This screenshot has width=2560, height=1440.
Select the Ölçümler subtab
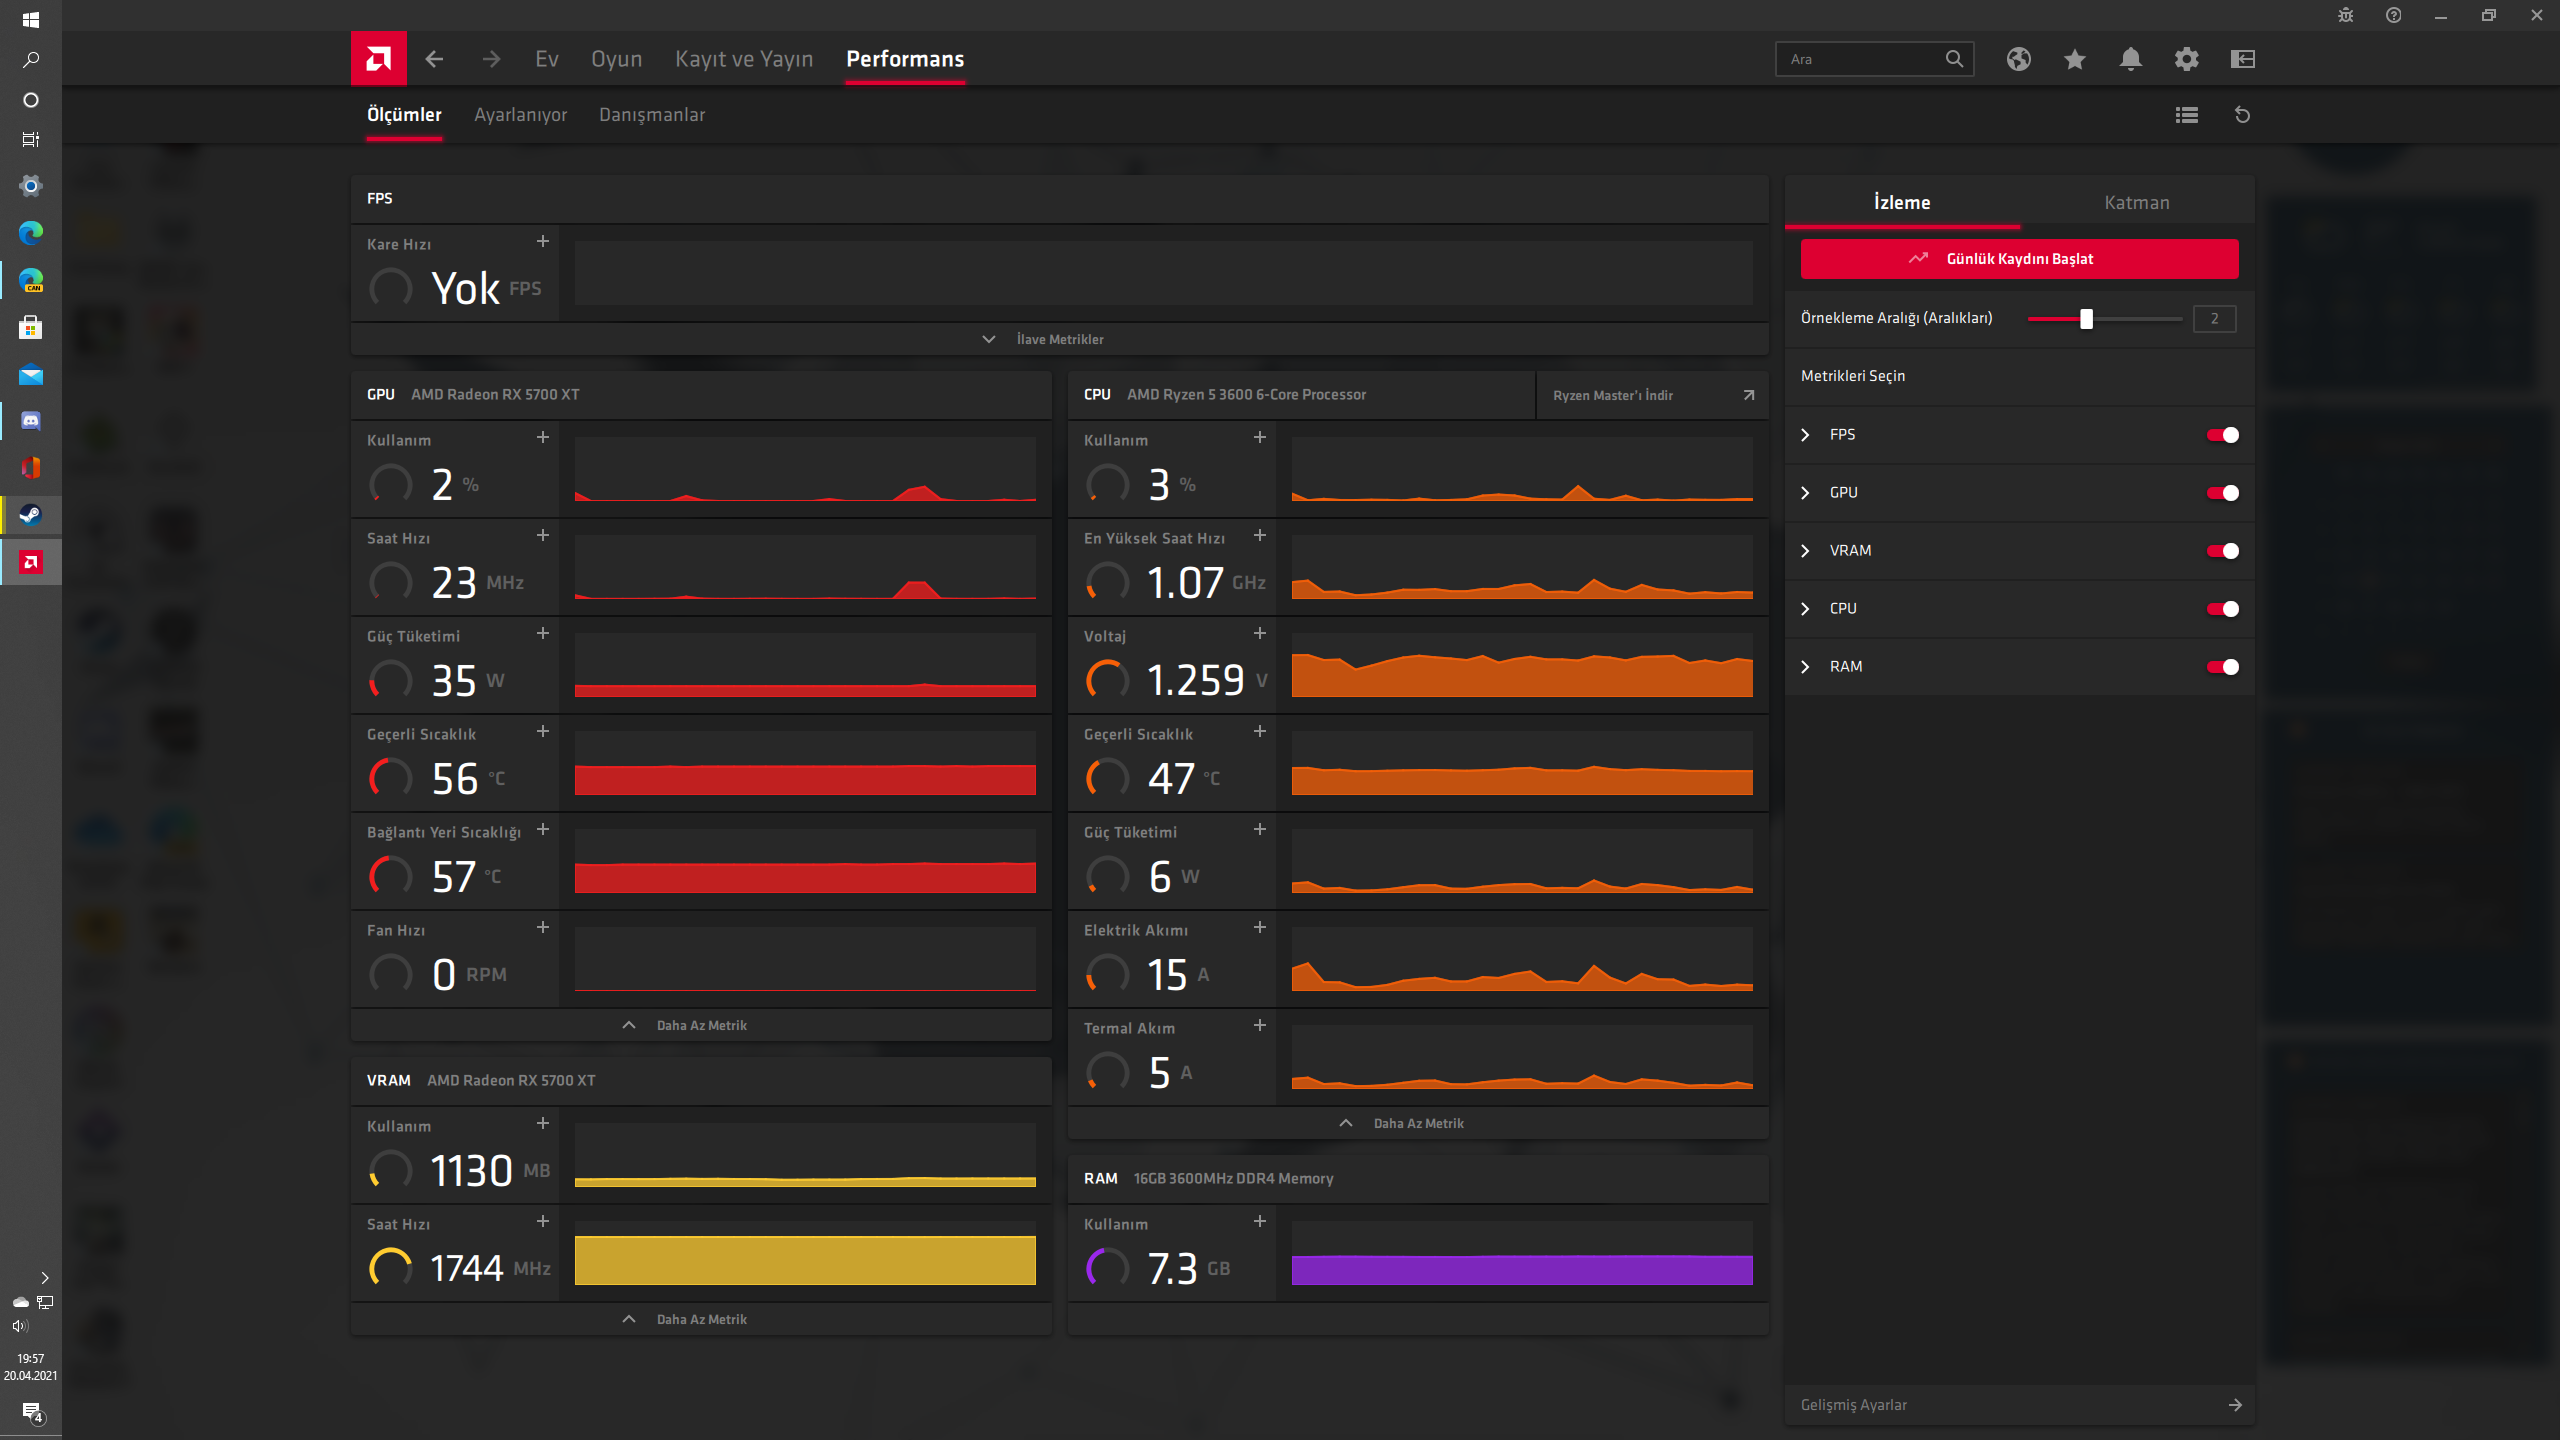[404, 115]
